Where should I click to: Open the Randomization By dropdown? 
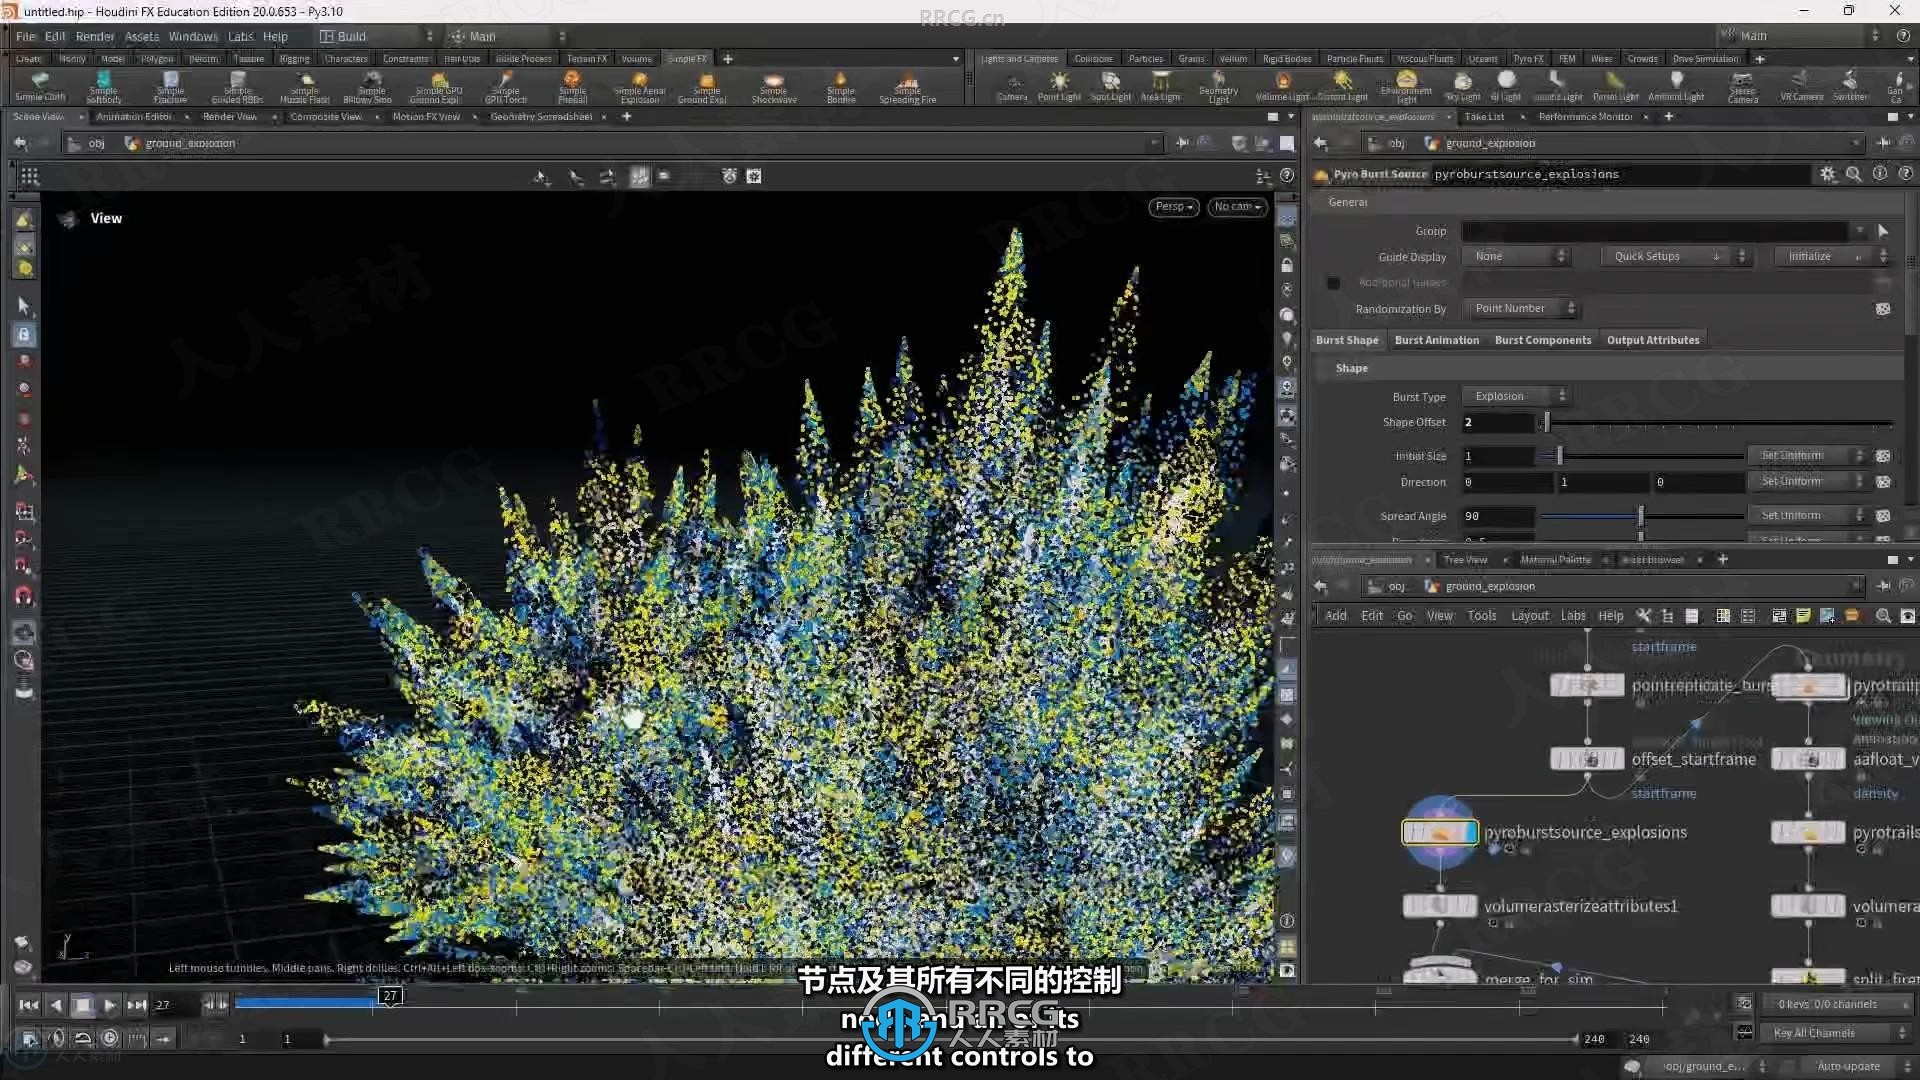click(x=1519, y=309)
